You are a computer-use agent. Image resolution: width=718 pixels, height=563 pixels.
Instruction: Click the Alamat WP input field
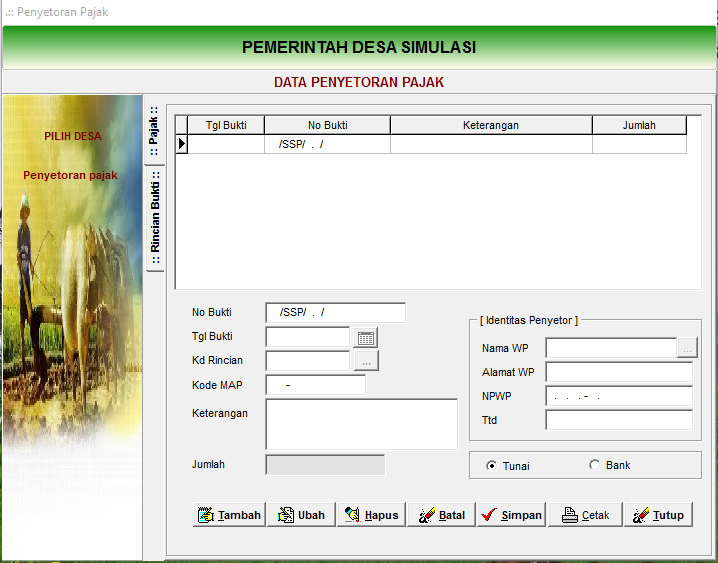pos(618,372)
